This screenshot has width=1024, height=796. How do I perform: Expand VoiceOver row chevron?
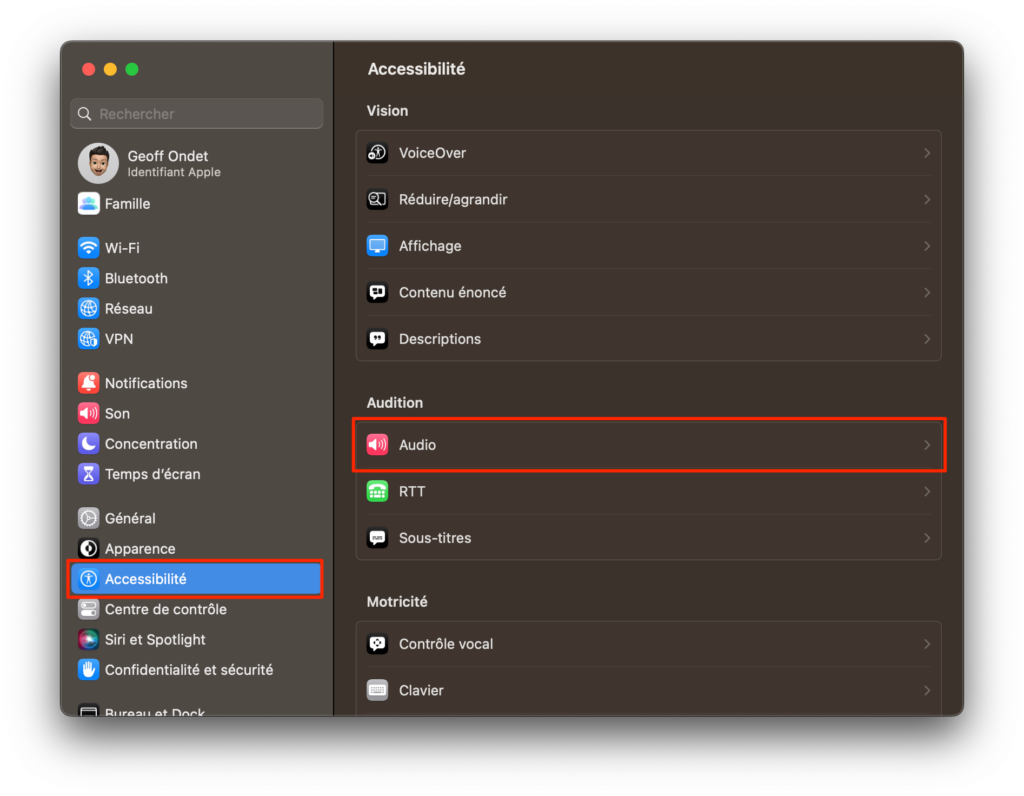point(927,153)
